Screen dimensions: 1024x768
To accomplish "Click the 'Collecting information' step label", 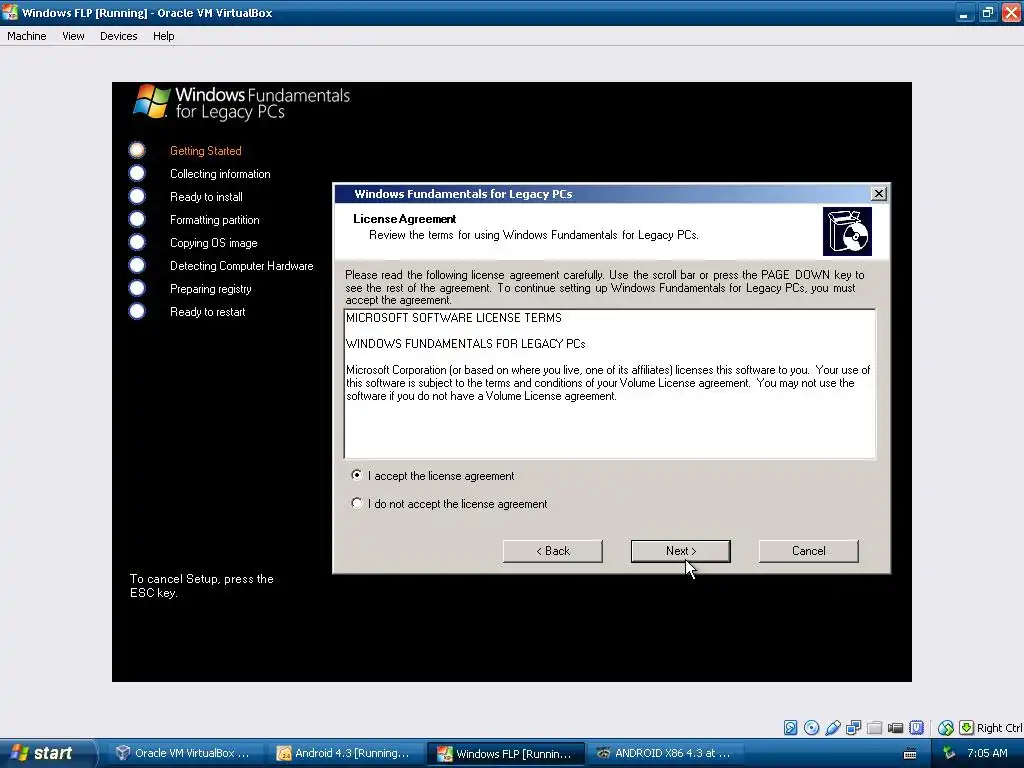I will click(x=220, y=174).
